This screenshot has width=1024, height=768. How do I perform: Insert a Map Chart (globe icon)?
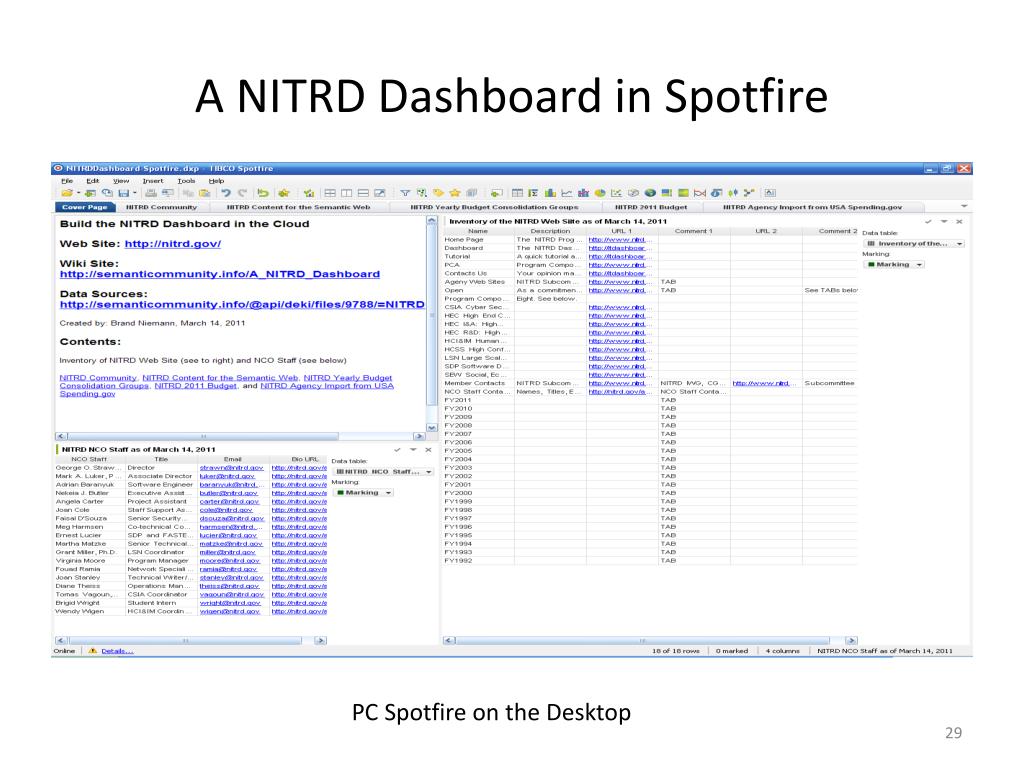pyautogui.click(x=650, y=193)
